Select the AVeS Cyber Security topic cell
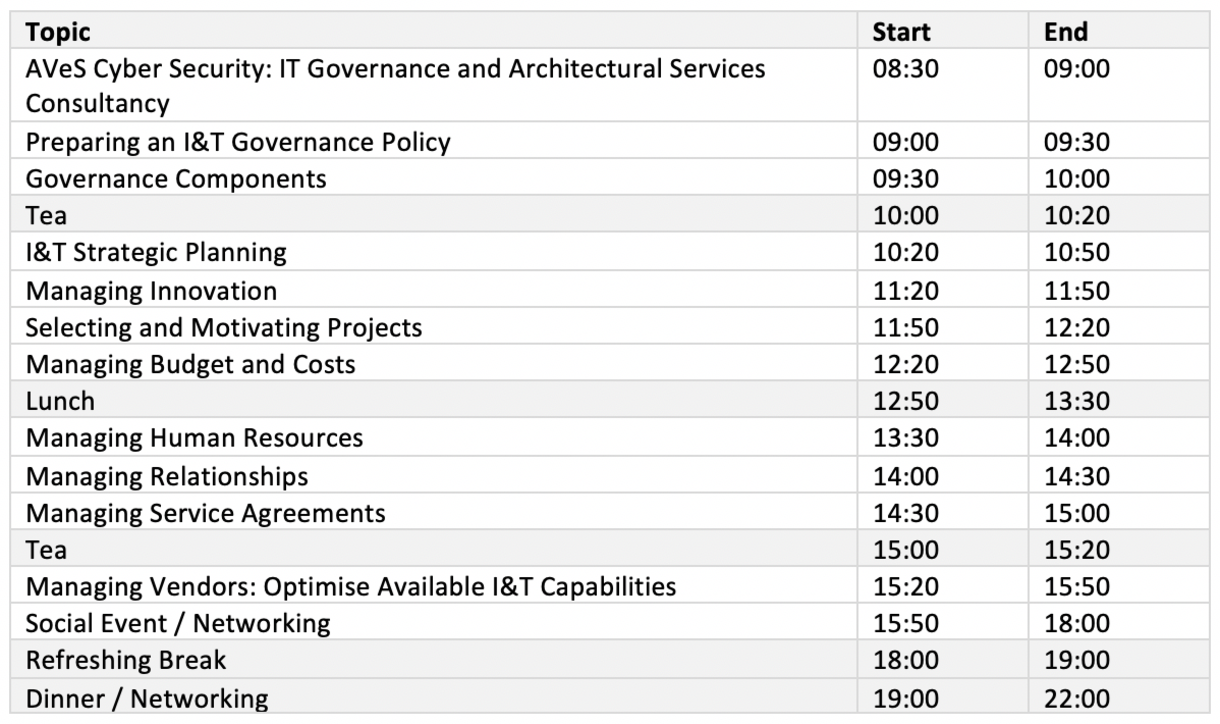 (395, 86)
